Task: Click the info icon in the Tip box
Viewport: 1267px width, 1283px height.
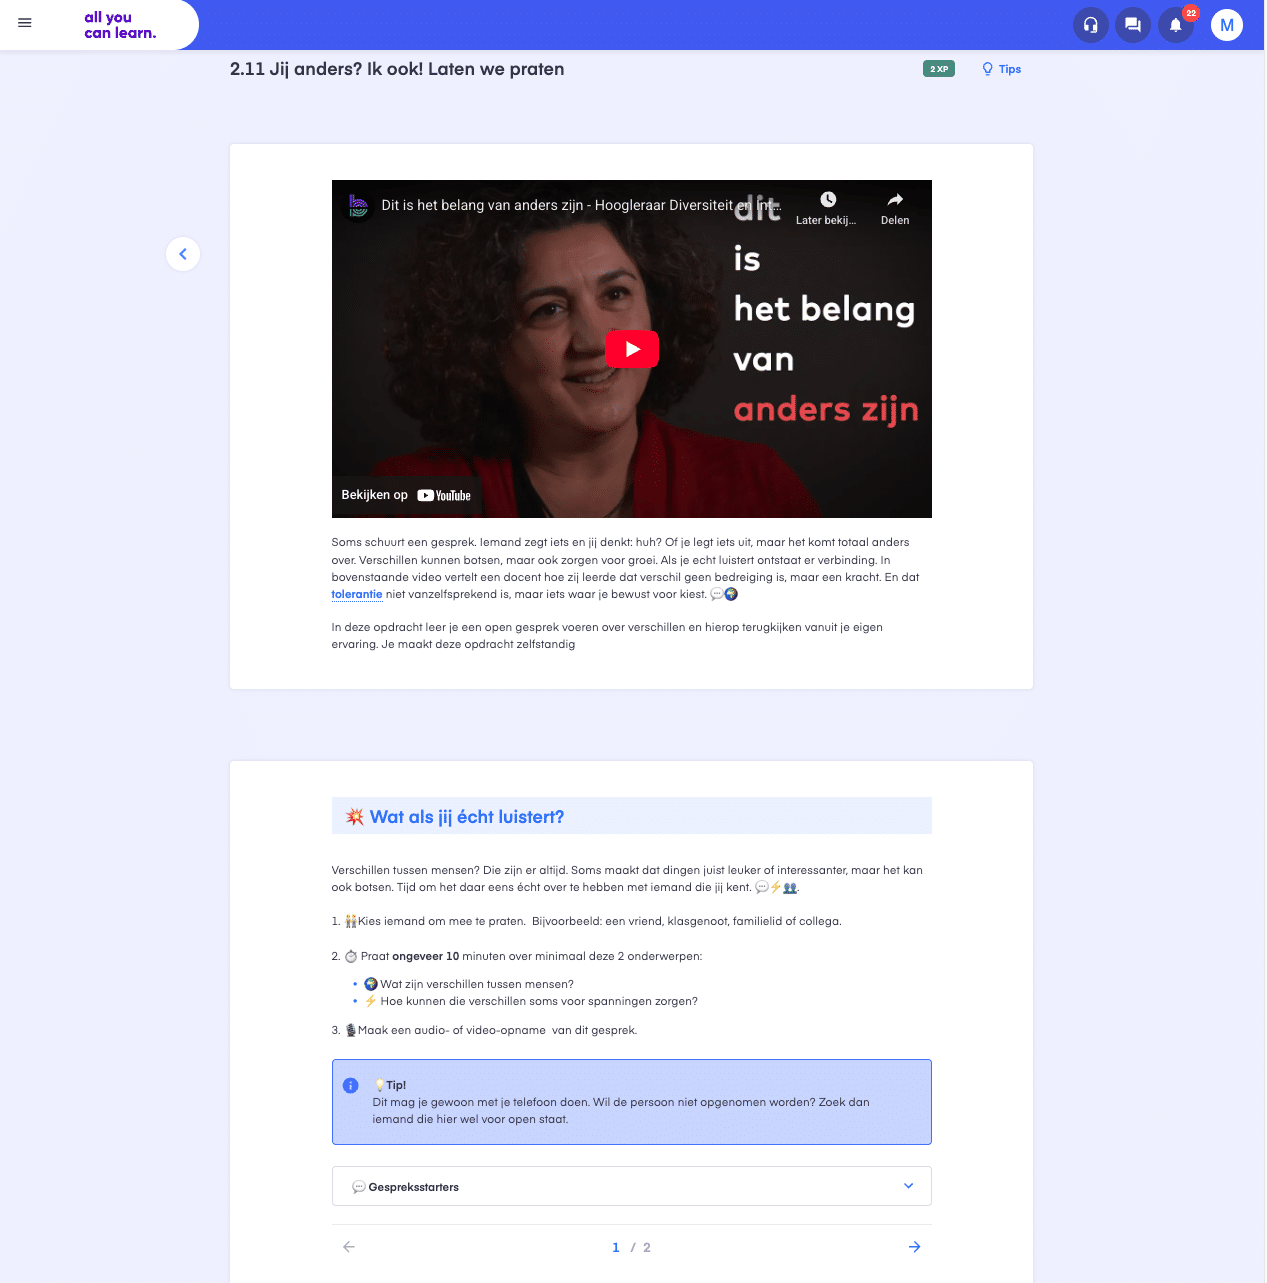Action: [x=350, y=1085]
